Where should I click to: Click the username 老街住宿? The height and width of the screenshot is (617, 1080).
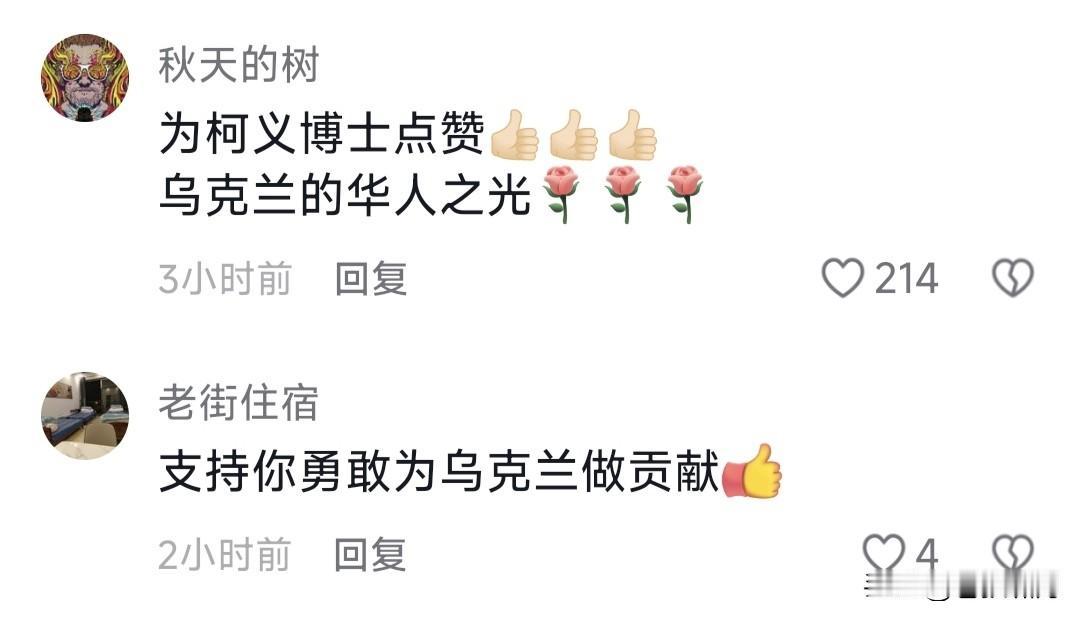point(238,402)
